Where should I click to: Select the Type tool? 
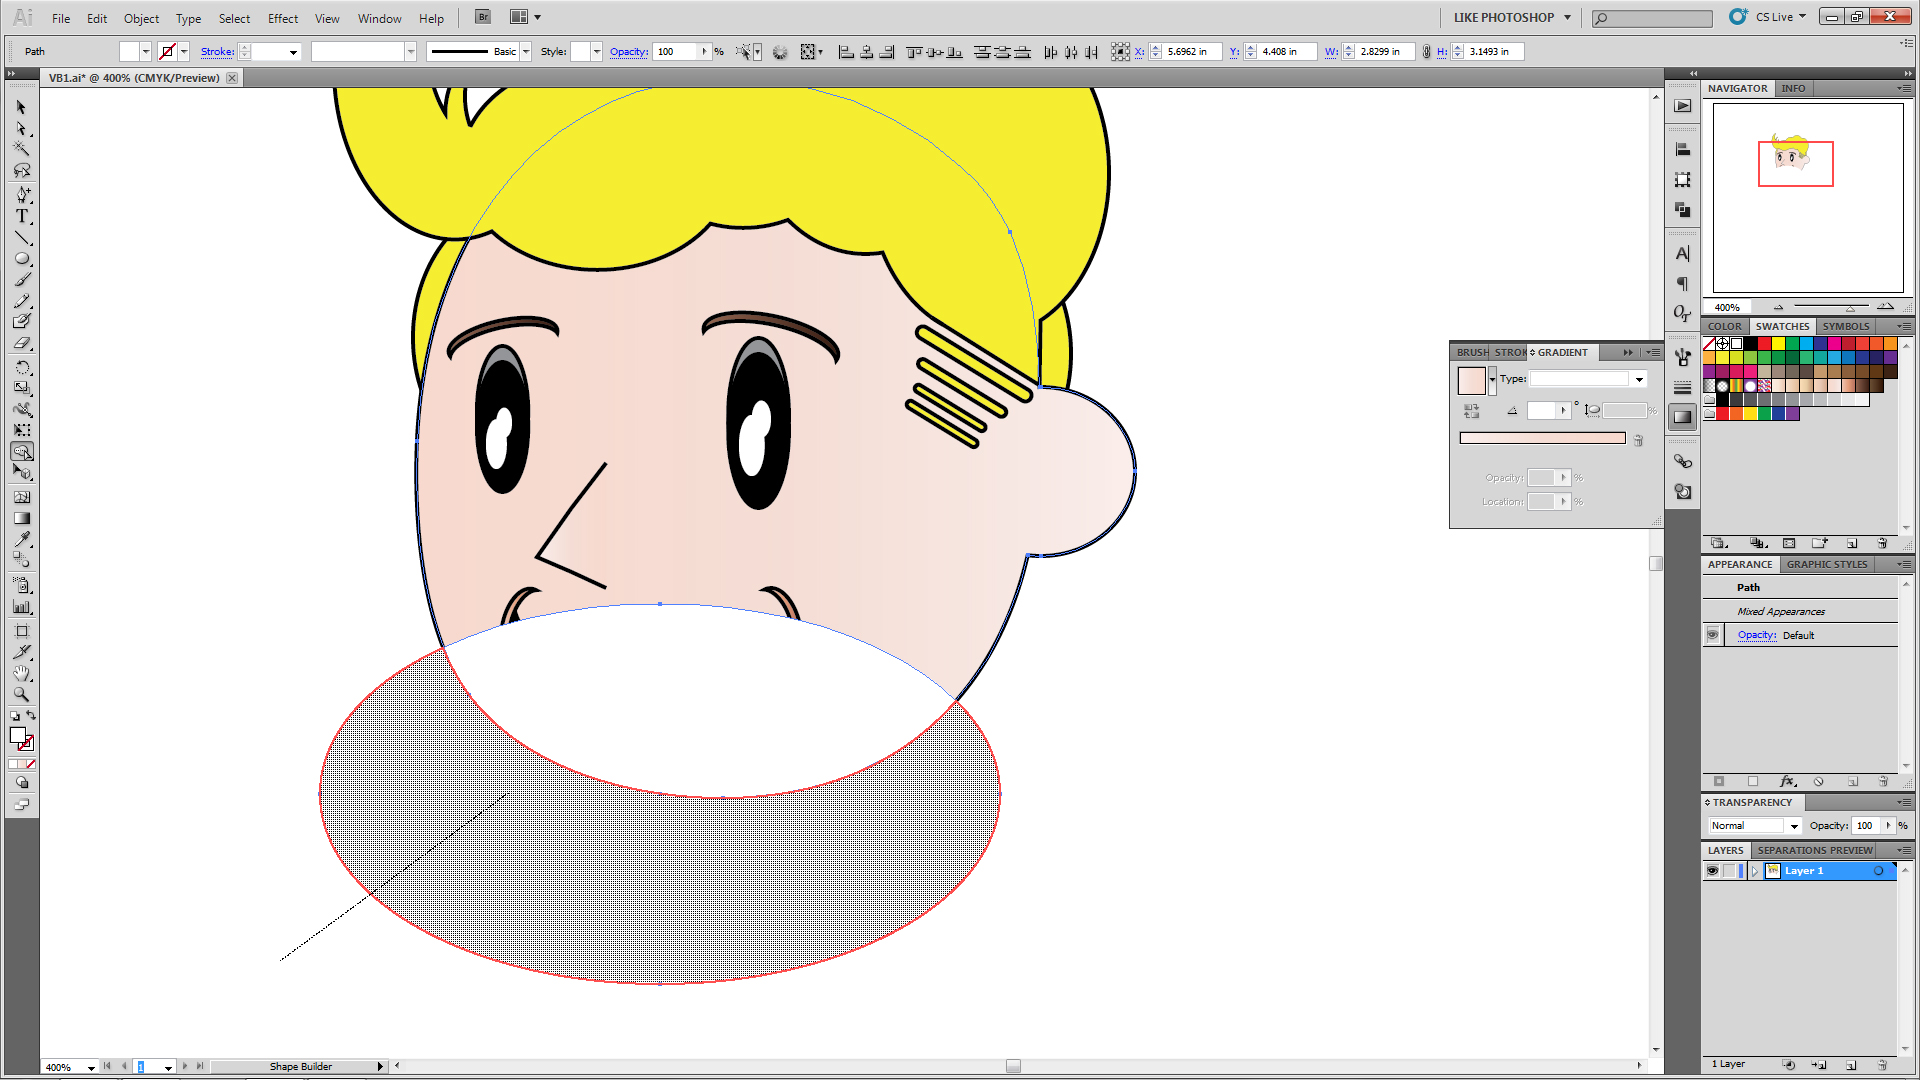21,216
